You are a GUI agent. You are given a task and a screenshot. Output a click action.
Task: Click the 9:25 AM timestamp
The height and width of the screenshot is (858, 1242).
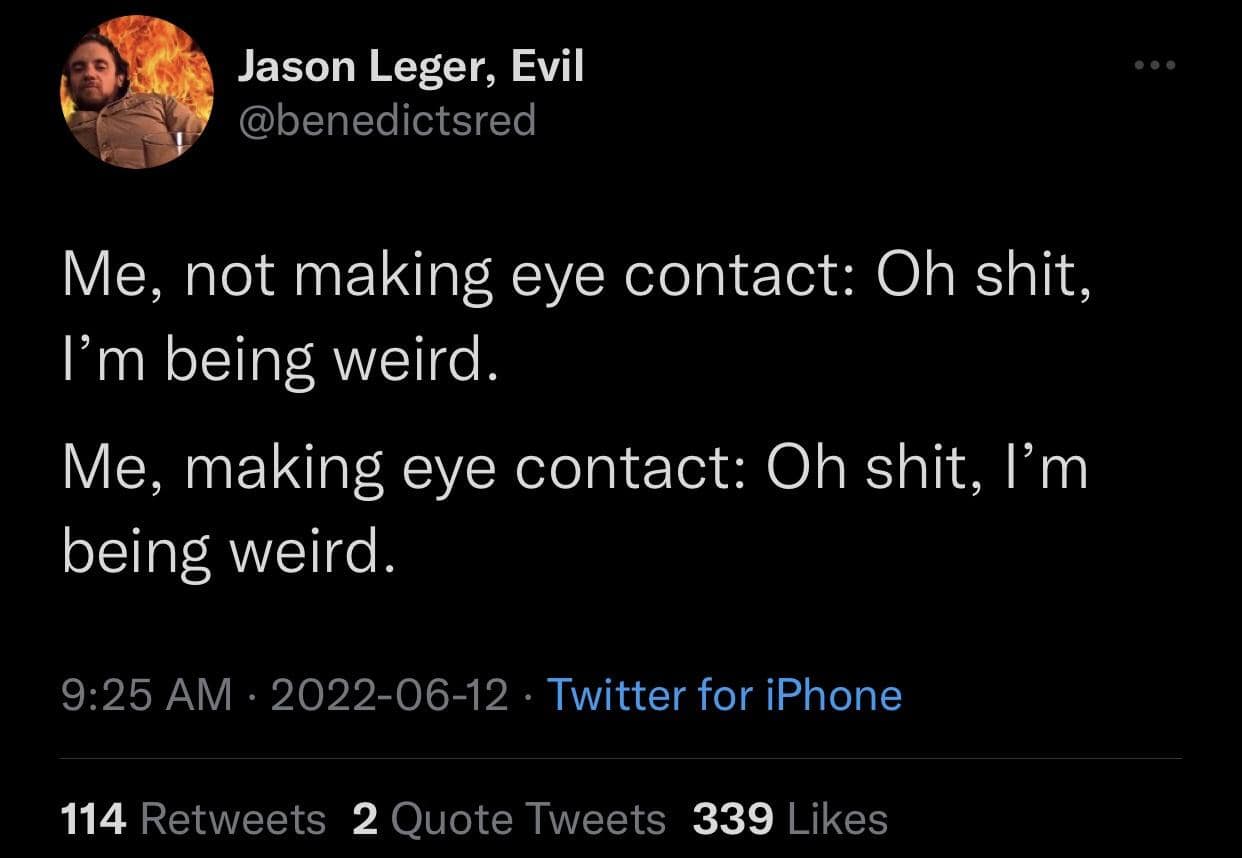pos(146,694)
